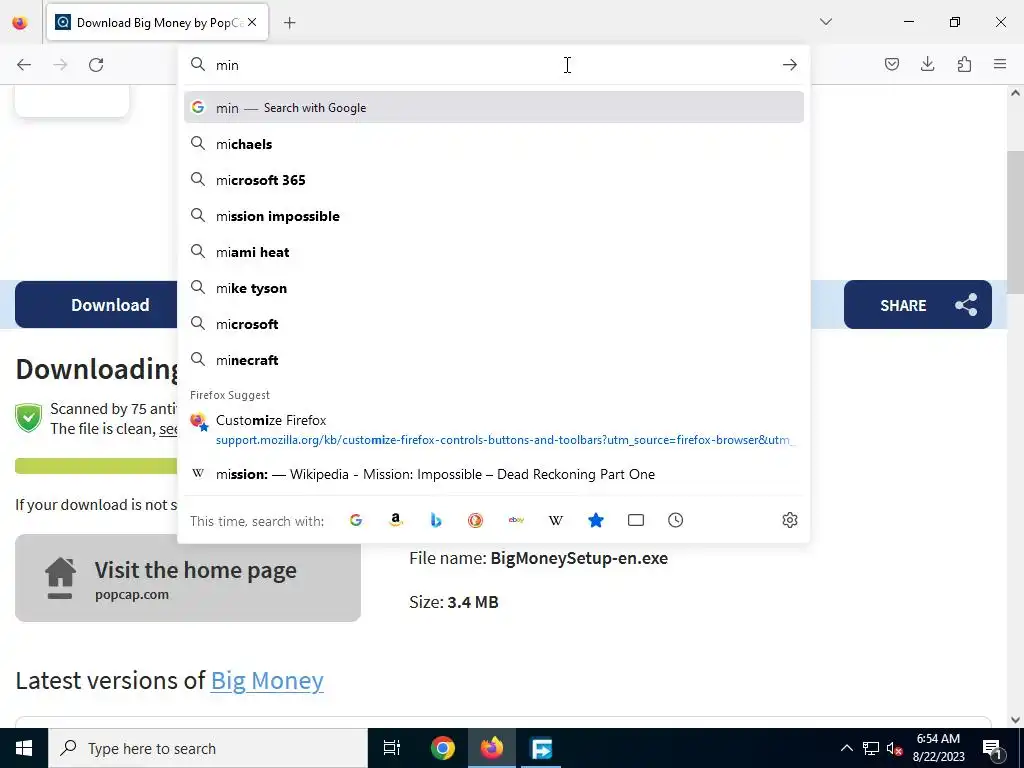Screen dimensions: 1024x768
Task: Search this time with Amazon icon
Action: 396,520
